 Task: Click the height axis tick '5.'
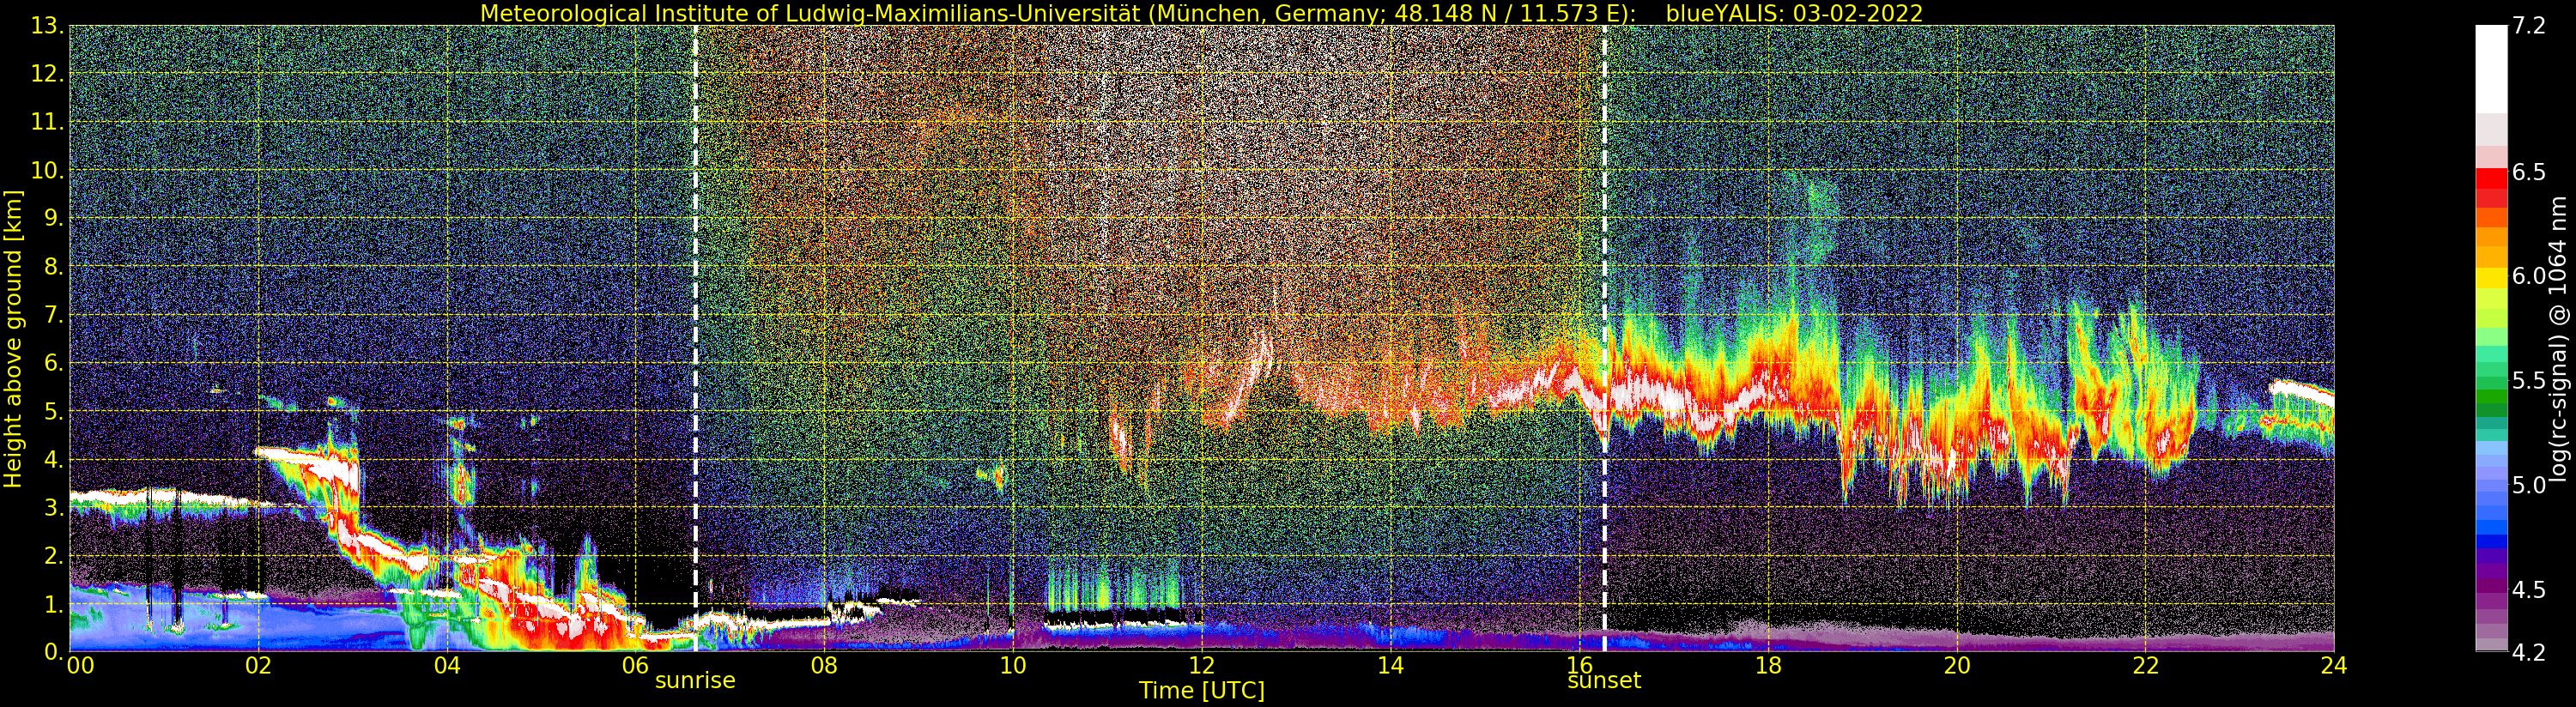pos(54,411)
